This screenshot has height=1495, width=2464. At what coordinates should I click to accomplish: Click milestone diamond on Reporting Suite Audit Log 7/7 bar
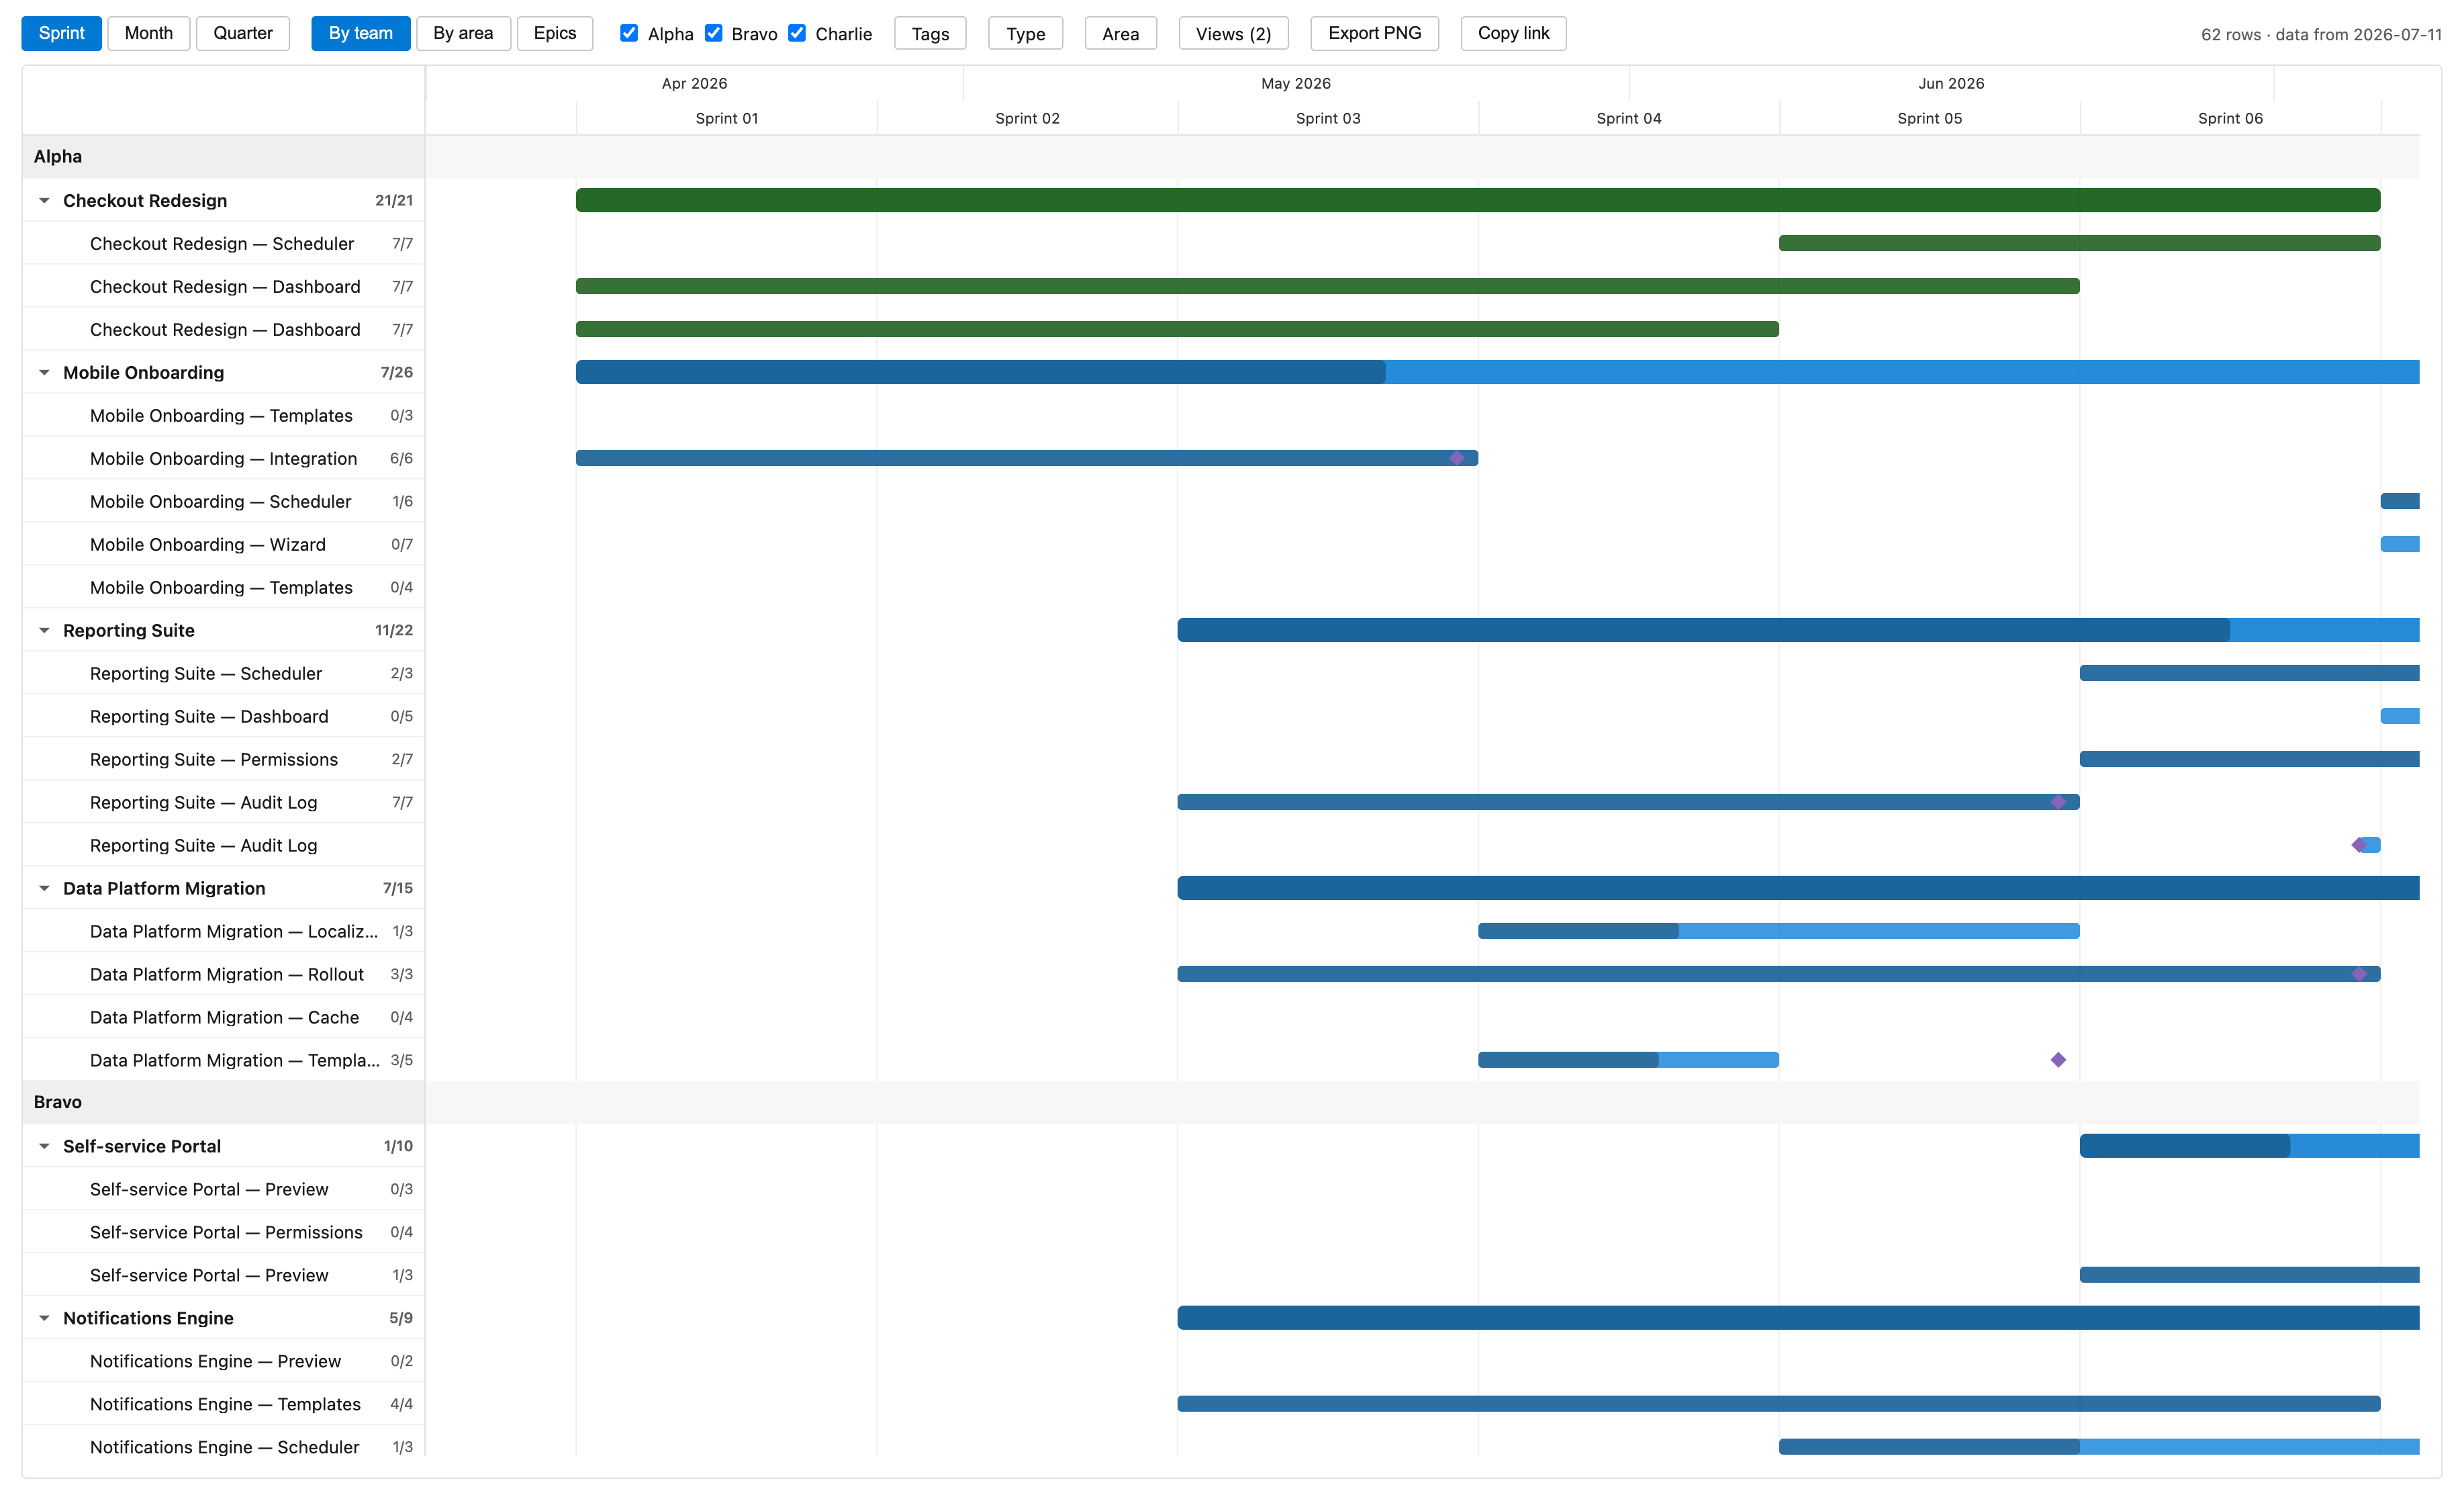pos(2058,802)
